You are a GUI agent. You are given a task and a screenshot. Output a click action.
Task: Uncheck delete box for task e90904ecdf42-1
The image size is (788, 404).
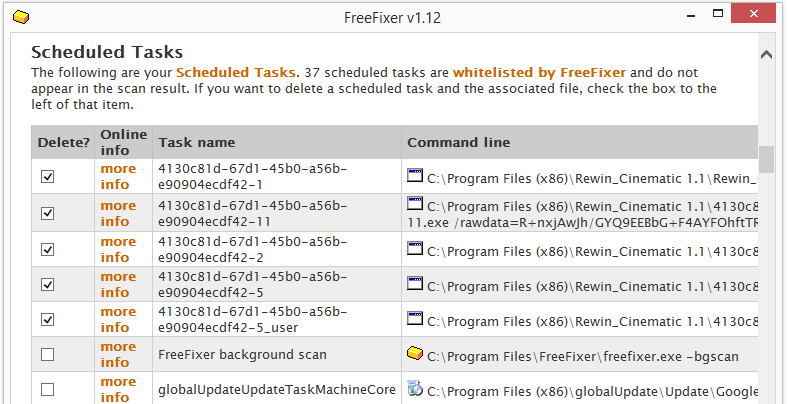[x=47, y=176]
